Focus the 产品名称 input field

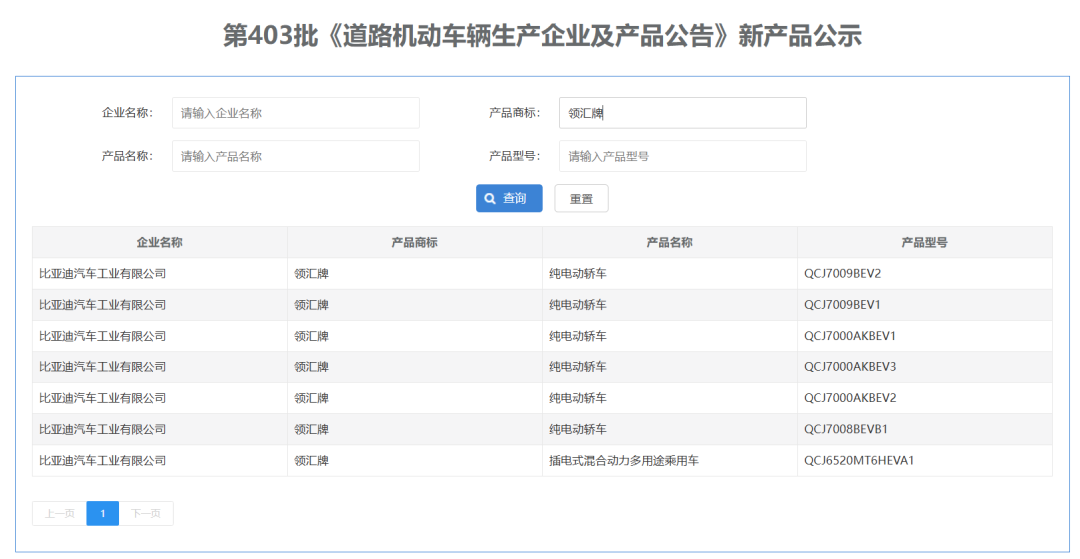coord(295,156)
